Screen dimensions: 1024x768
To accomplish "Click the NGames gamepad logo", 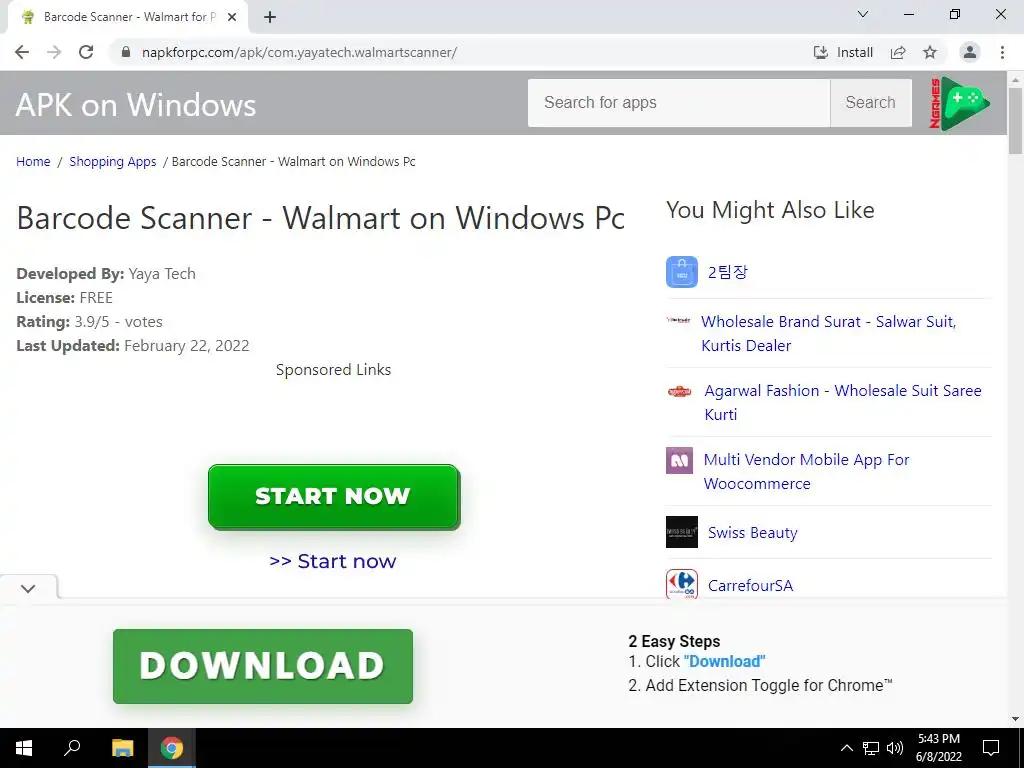I will [x=959, y=103].
